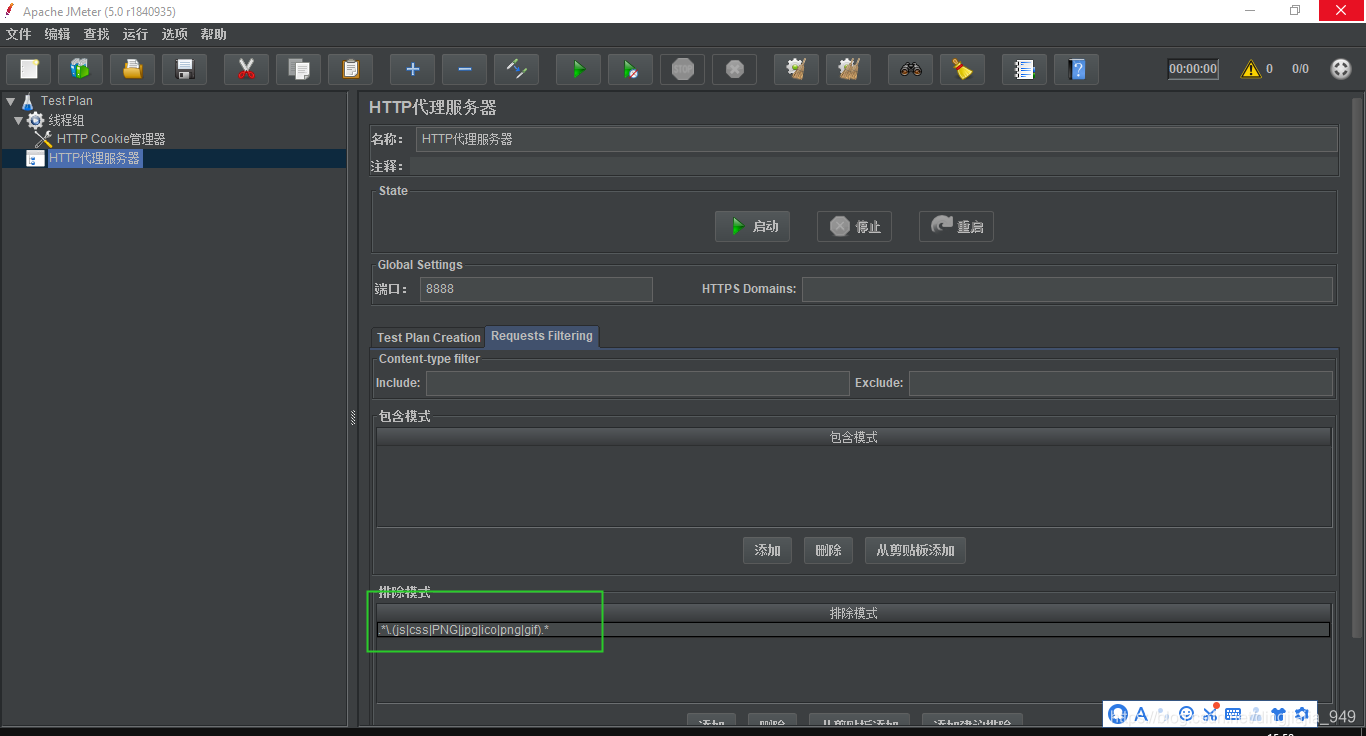
Task: Reset search with yellow brush icon
Action: [962, 69]
